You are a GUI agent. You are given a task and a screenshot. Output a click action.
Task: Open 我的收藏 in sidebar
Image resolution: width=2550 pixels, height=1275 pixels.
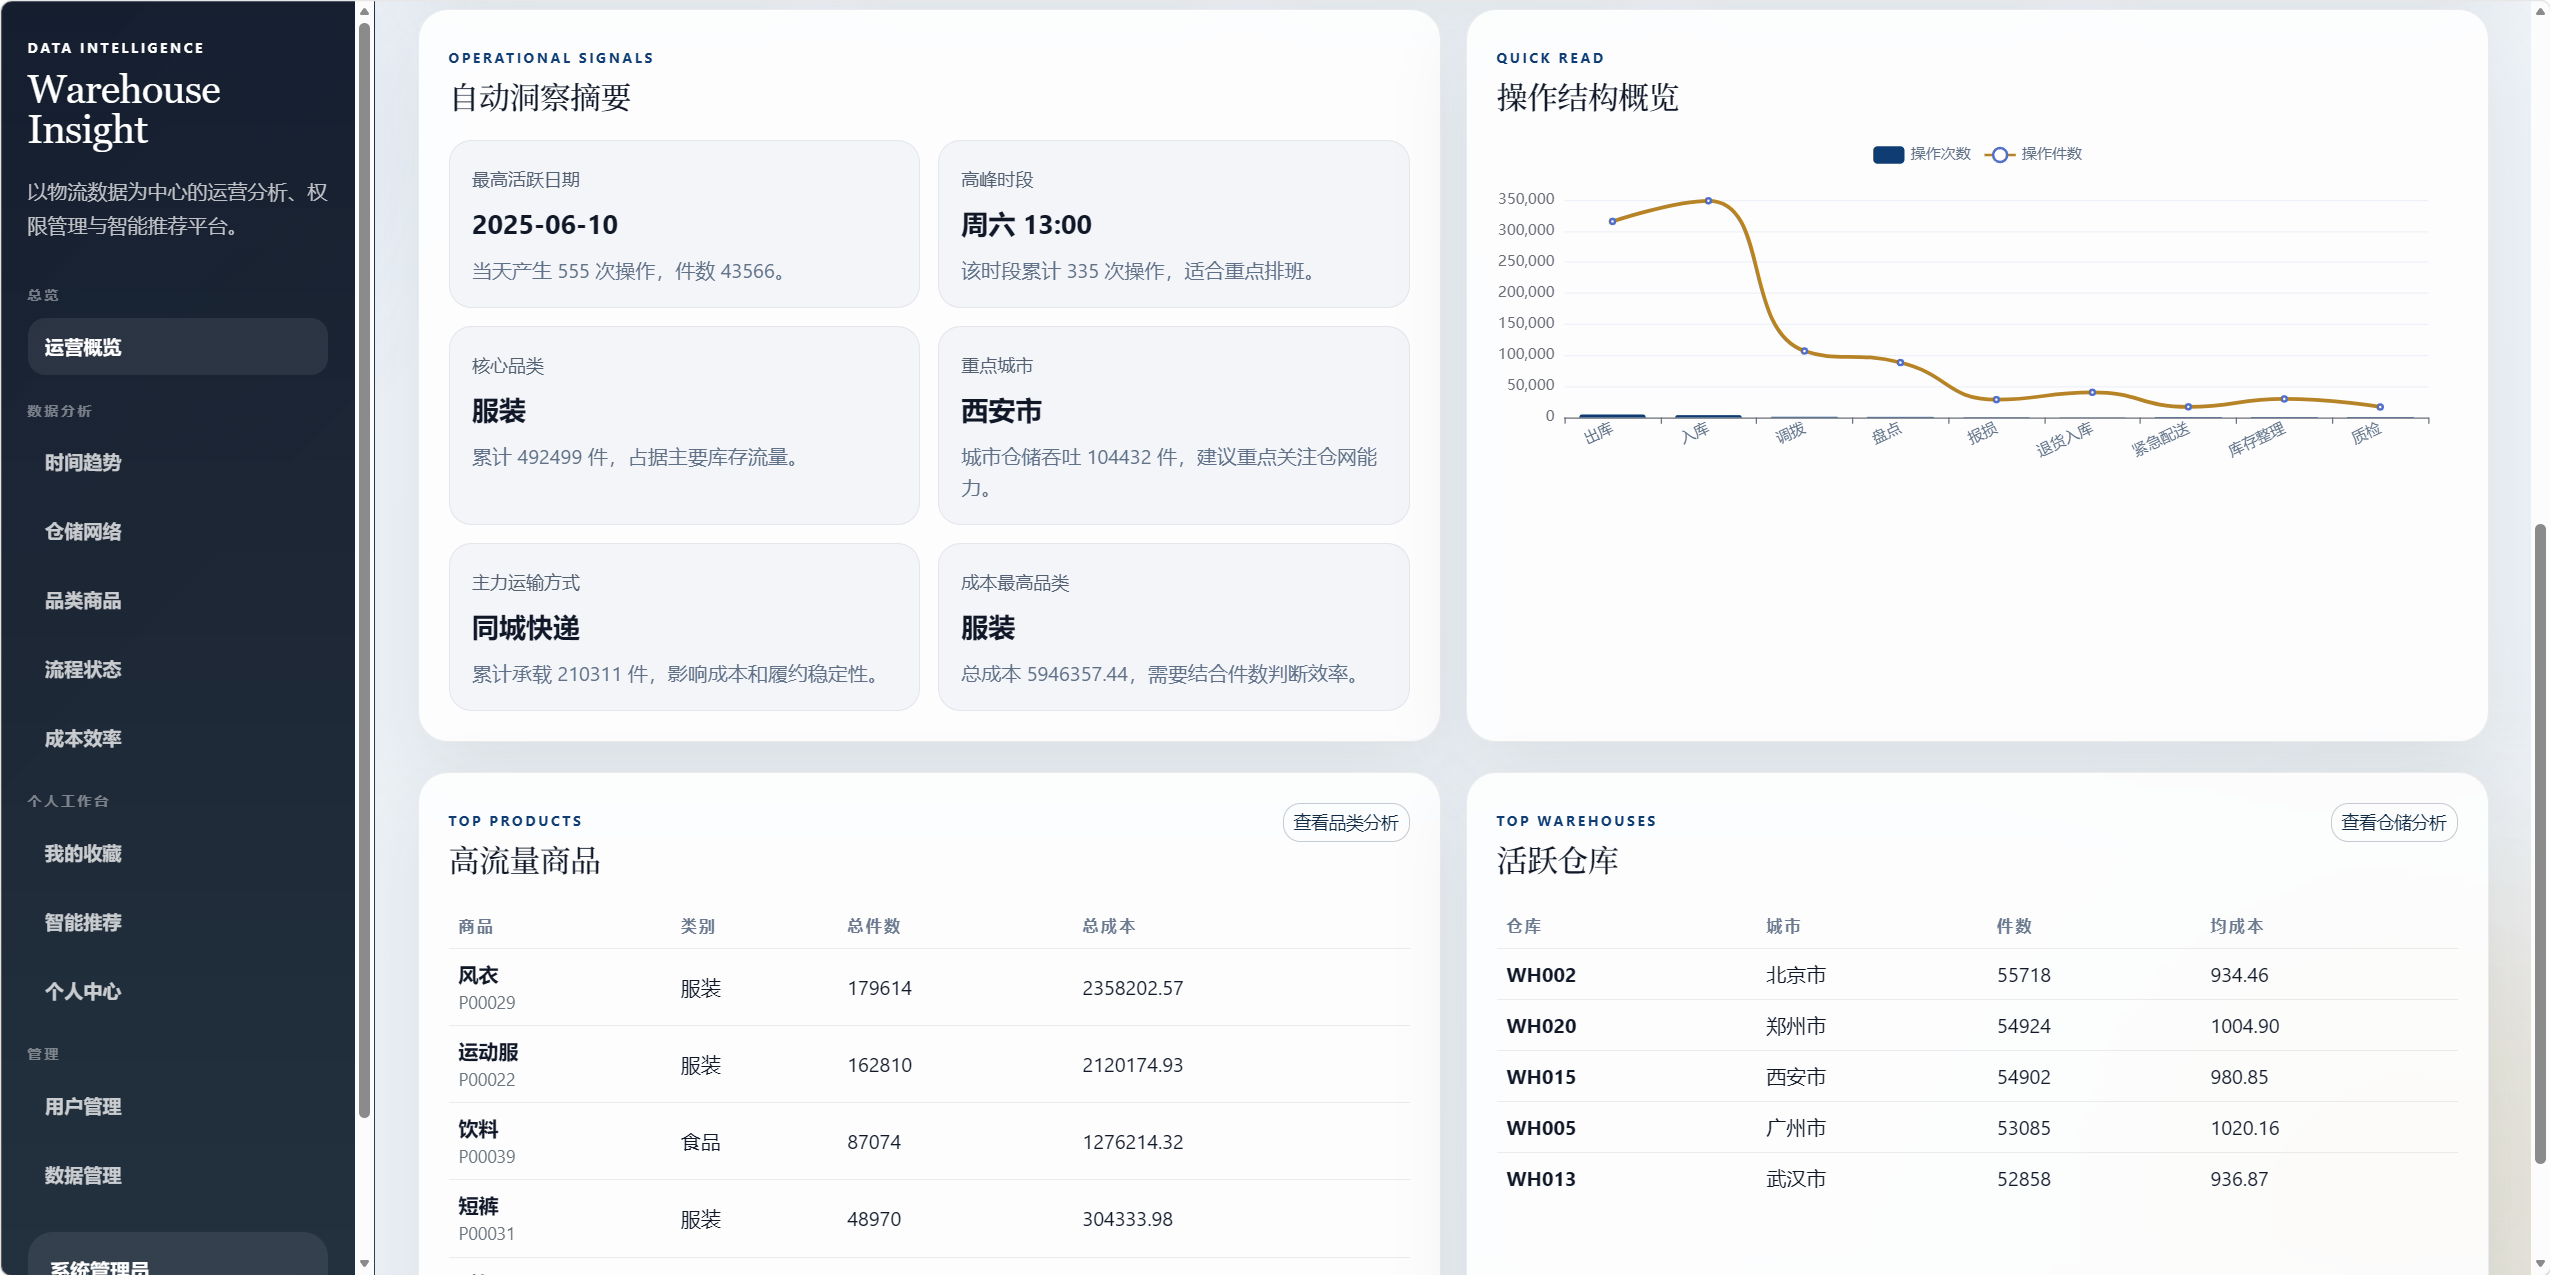coord(83,853)
